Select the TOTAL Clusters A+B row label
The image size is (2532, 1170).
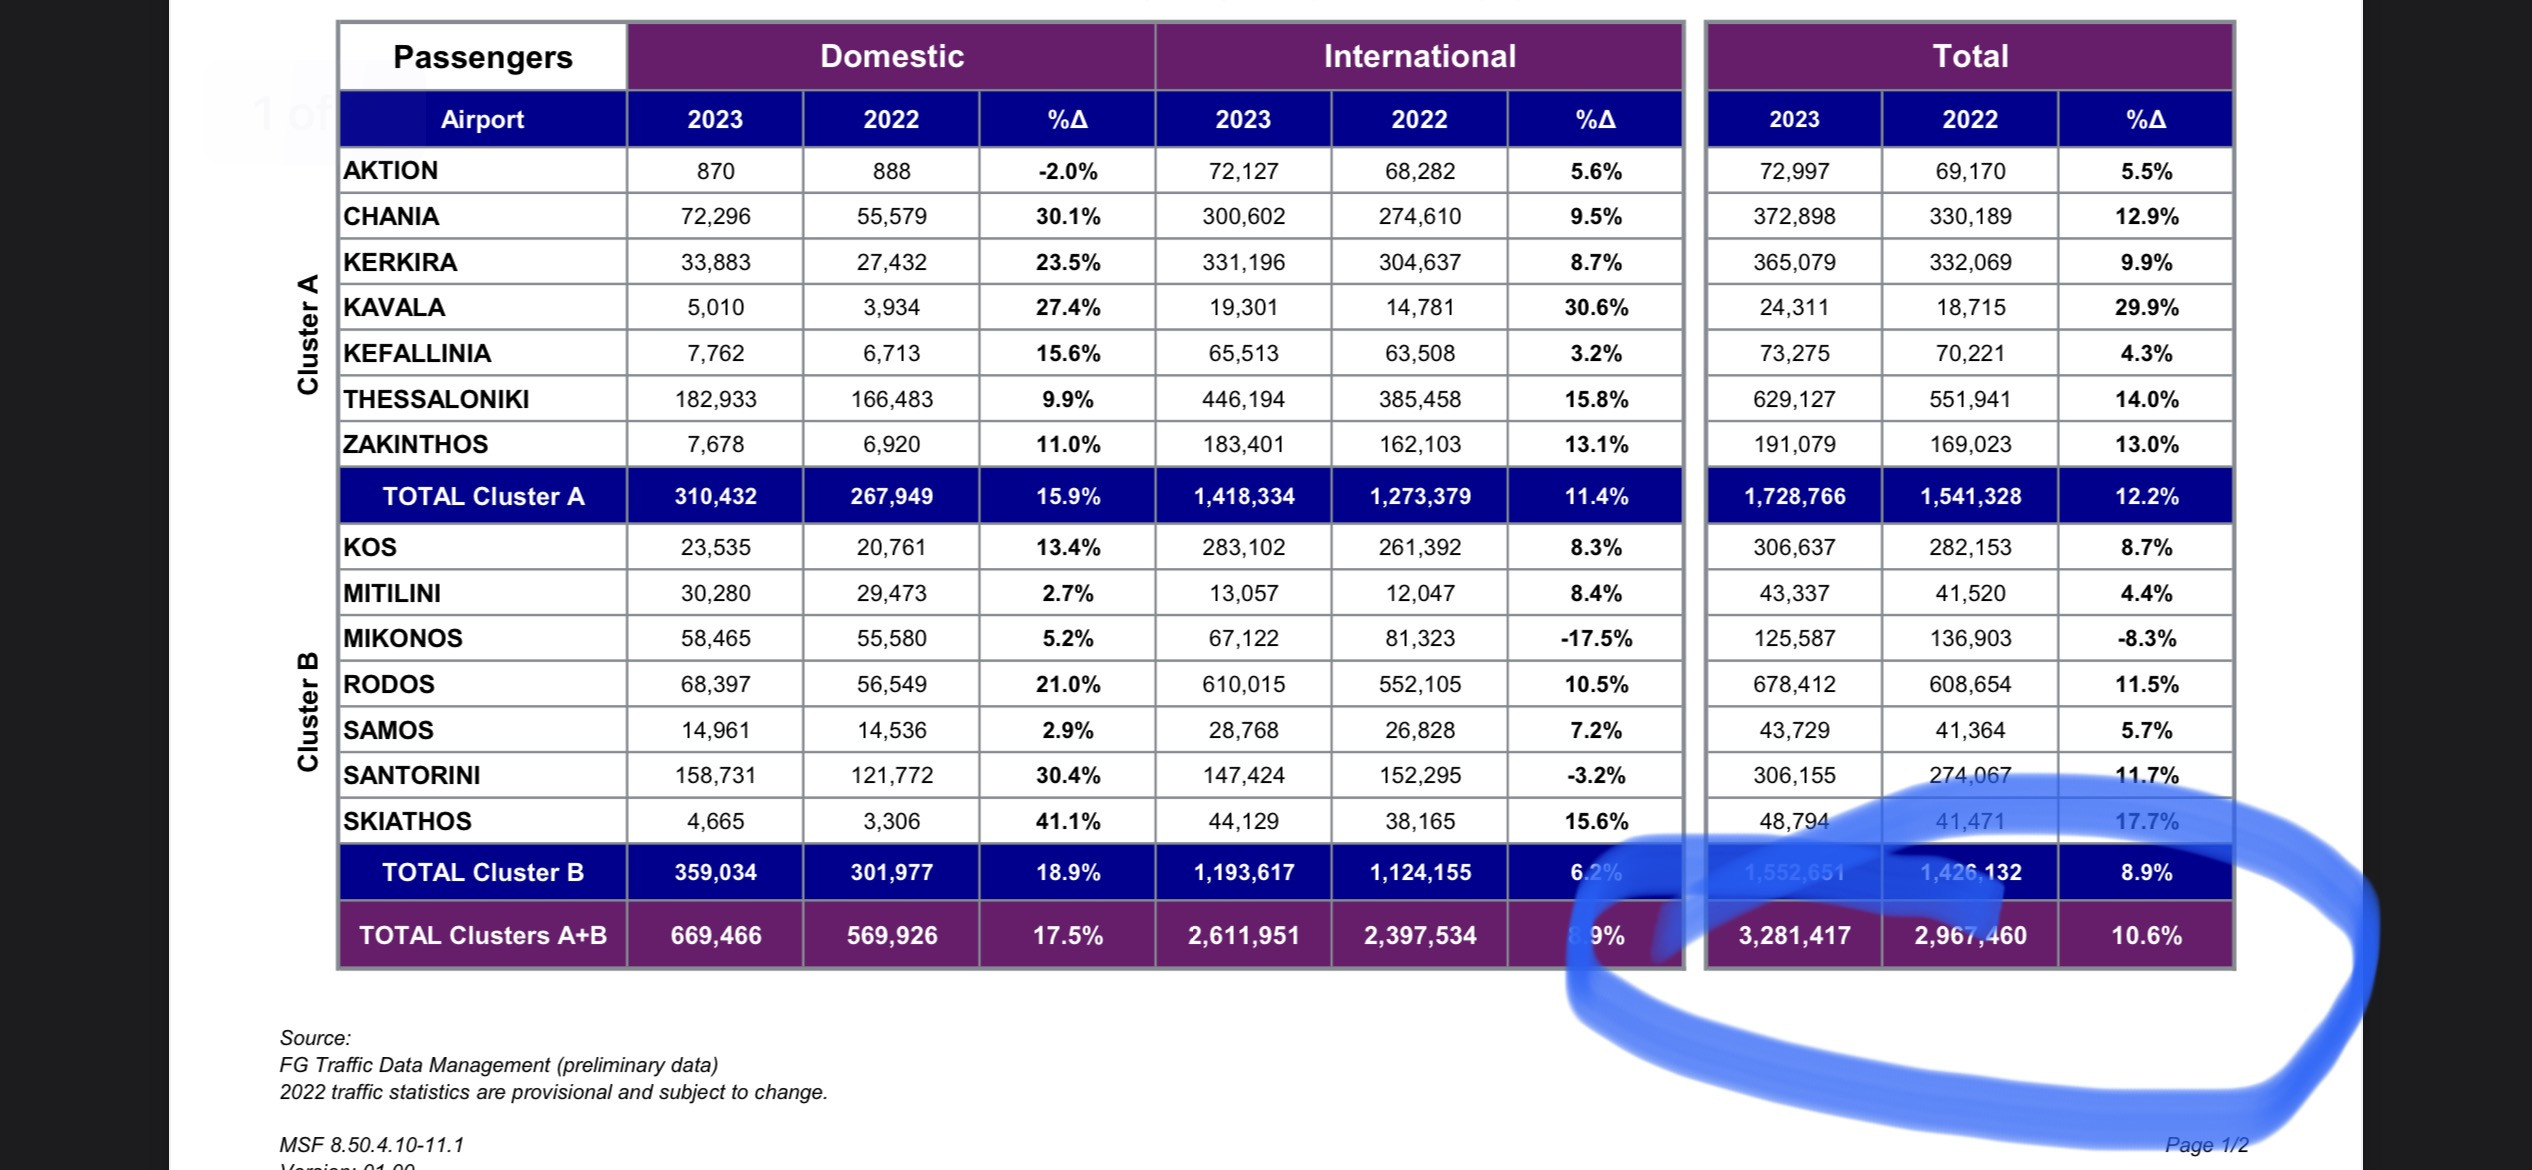point(483,935)
